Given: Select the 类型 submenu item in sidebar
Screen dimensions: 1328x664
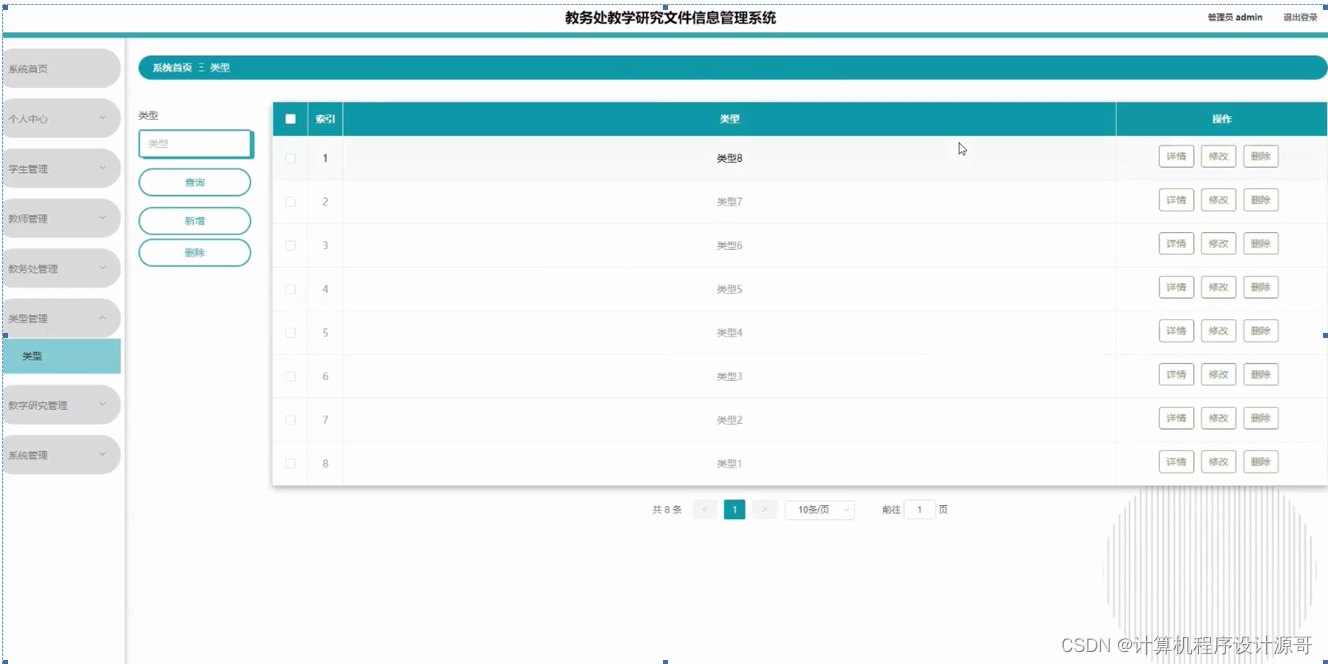Looking at the screenshot, I should (60, 356).
